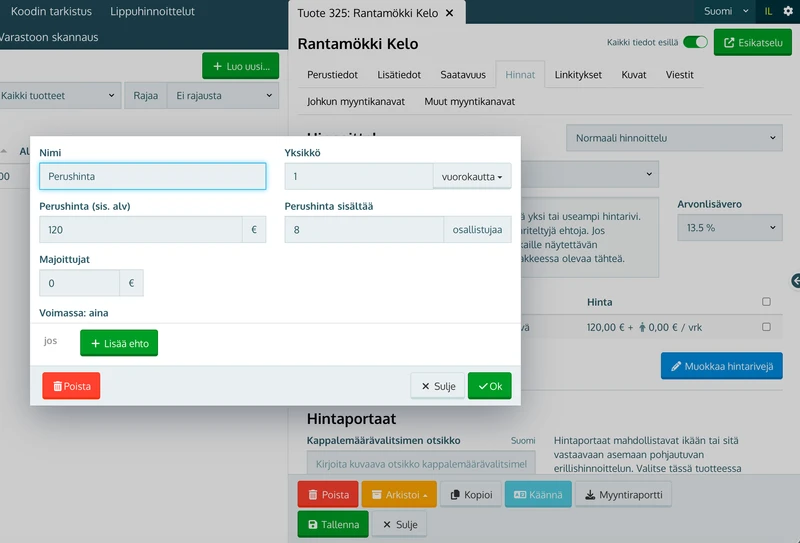The height and width of the screenshot is (543, 800).
Task: Click the sort arrow in the product list header
Action: point(4,151)
